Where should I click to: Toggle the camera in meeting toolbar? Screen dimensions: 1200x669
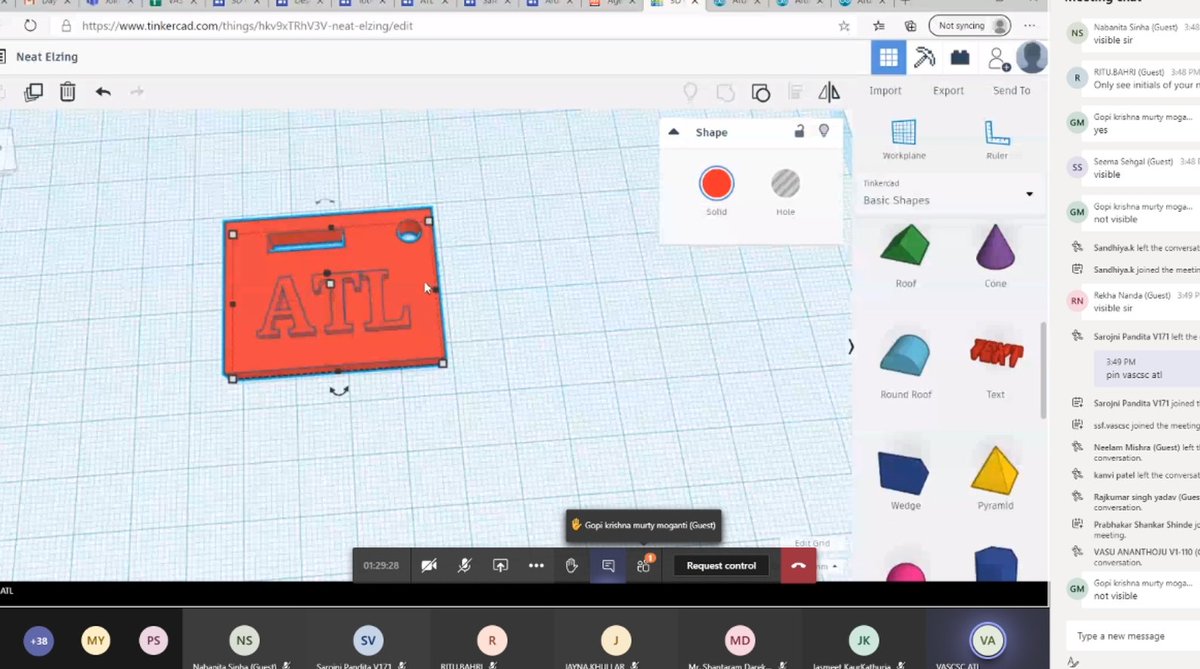tap(429, 566)
